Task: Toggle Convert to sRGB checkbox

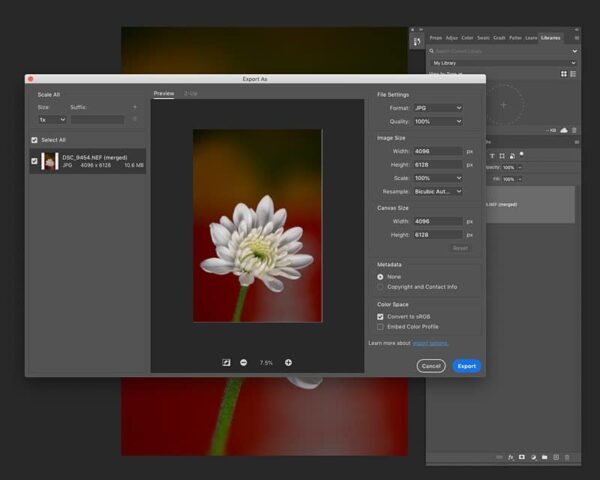Action: (380, 317)
